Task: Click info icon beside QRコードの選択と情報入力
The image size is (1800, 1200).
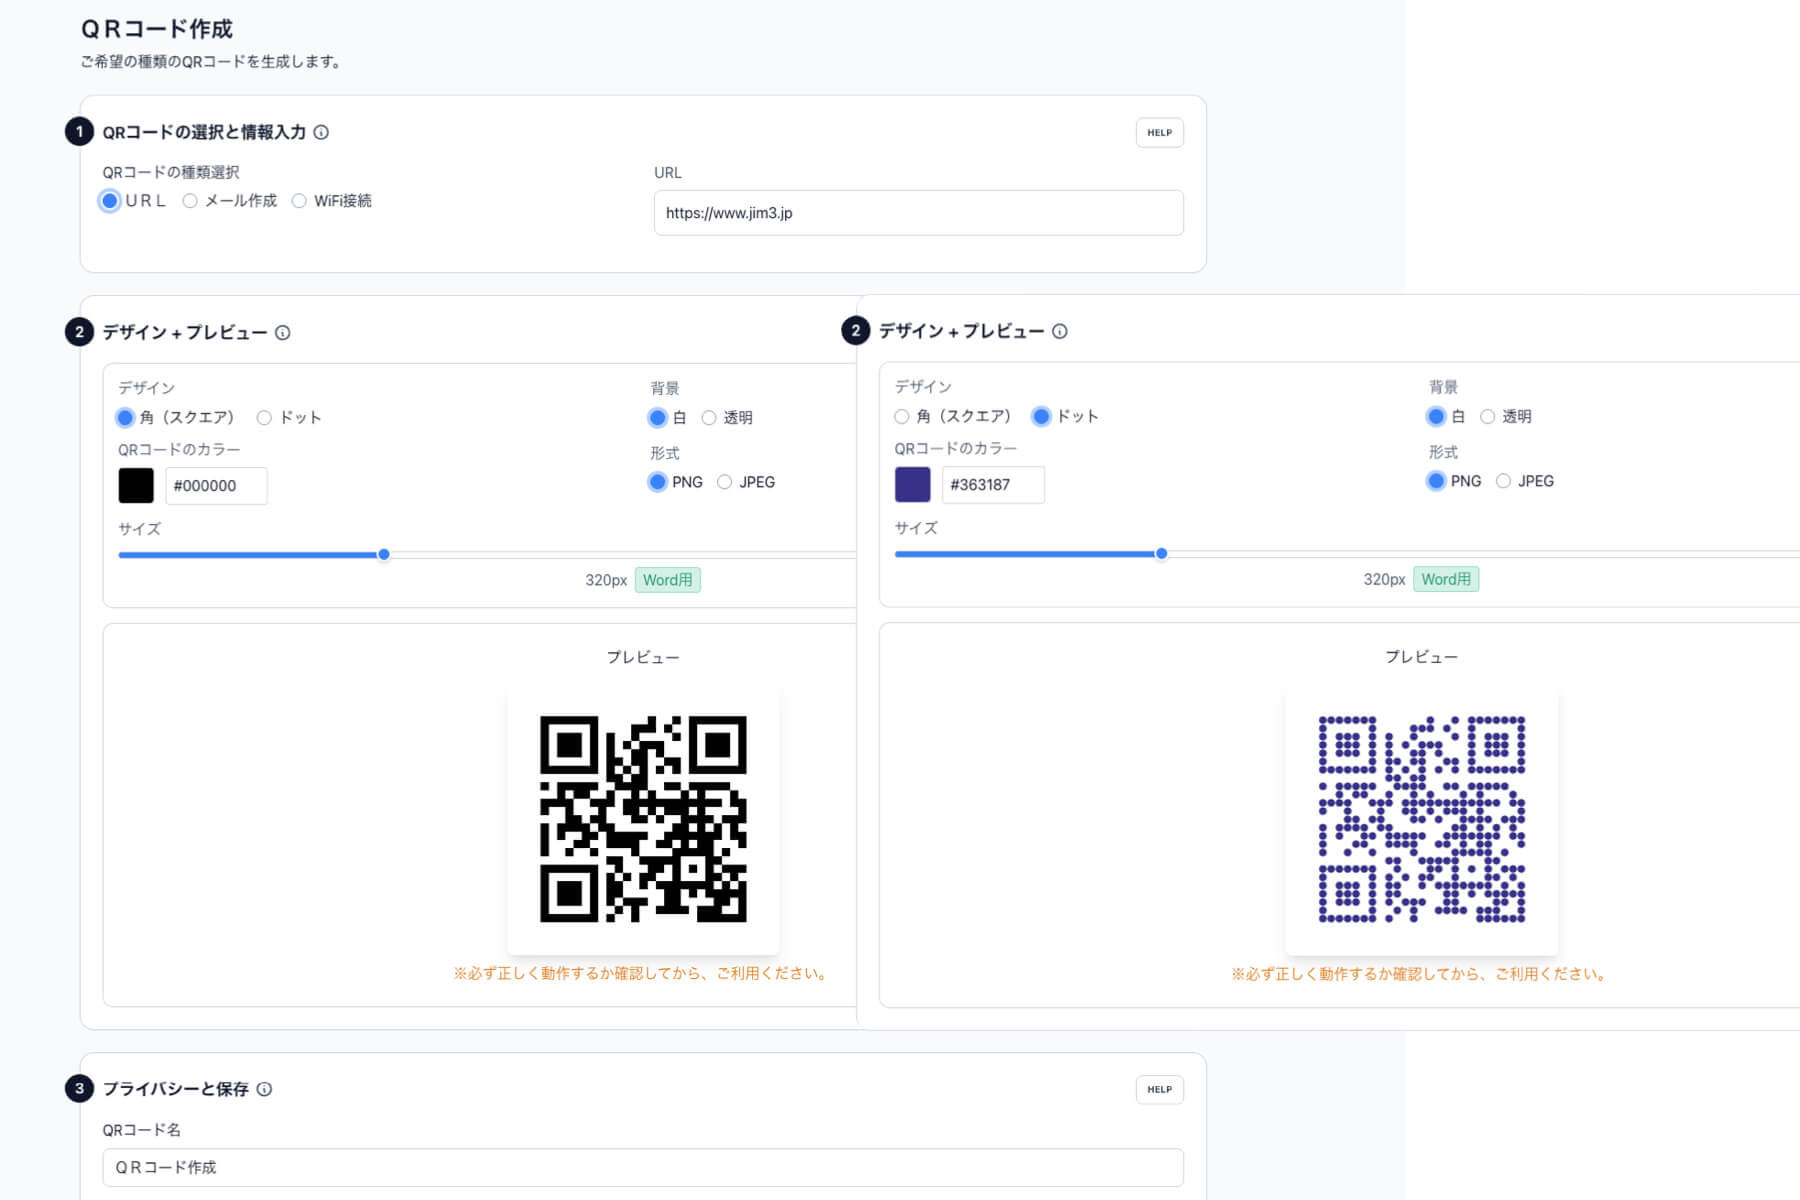Action: tap(321, 132)
